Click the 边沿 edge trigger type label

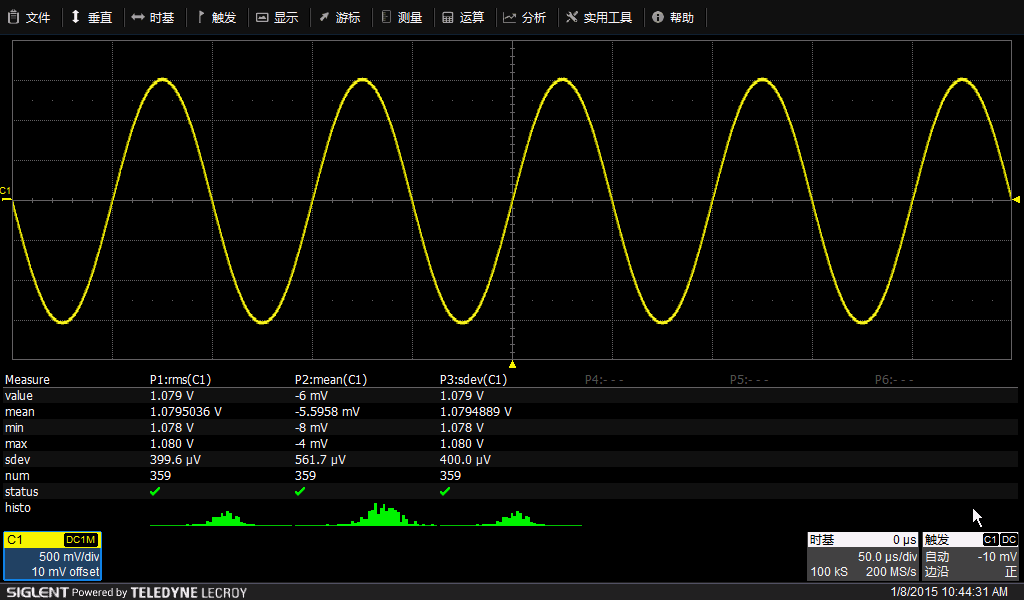(936, 572)
